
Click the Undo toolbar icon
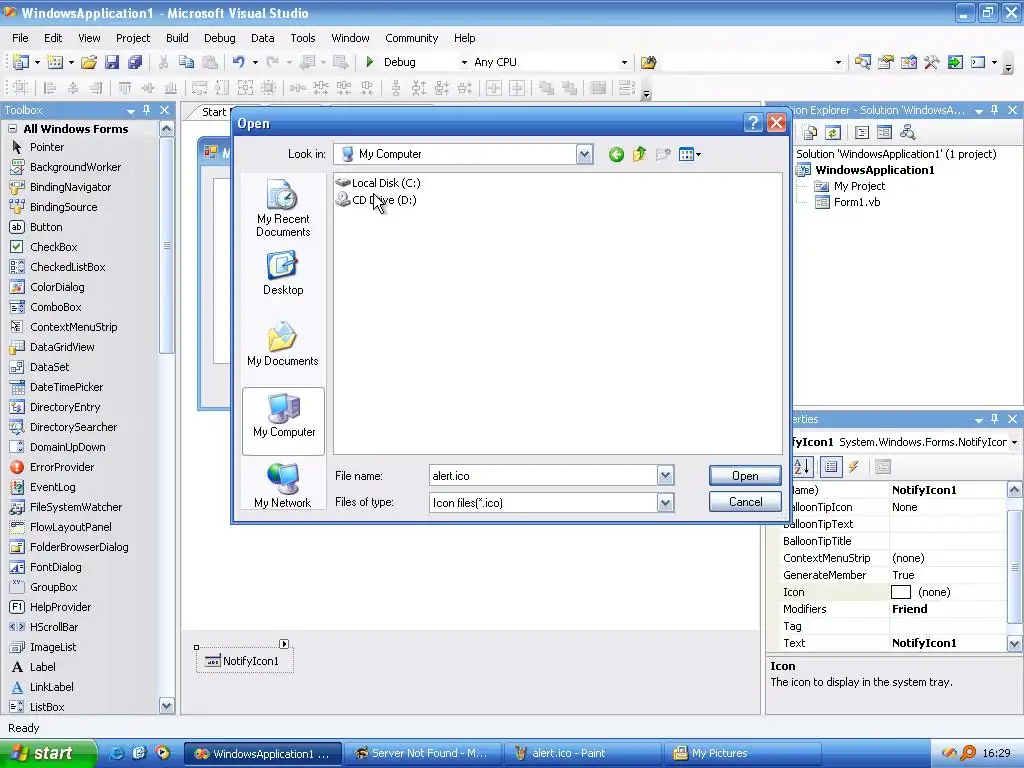coord(238,62)
